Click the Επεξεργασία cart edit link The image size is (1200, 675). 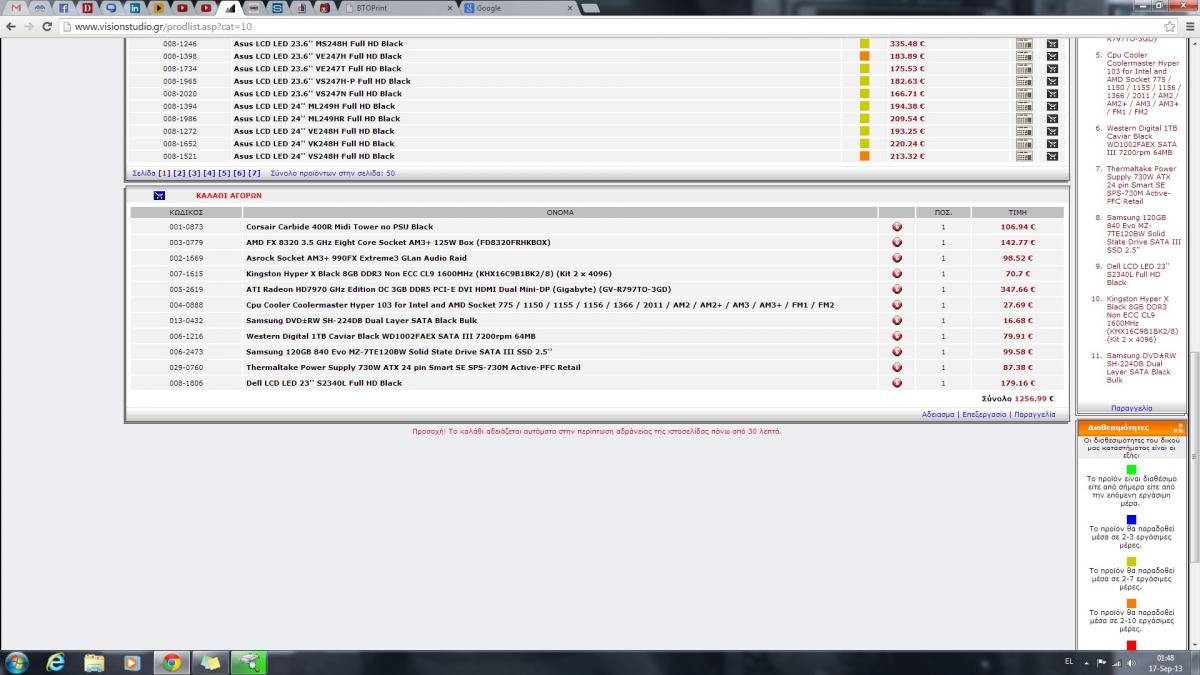click(983, 414)
